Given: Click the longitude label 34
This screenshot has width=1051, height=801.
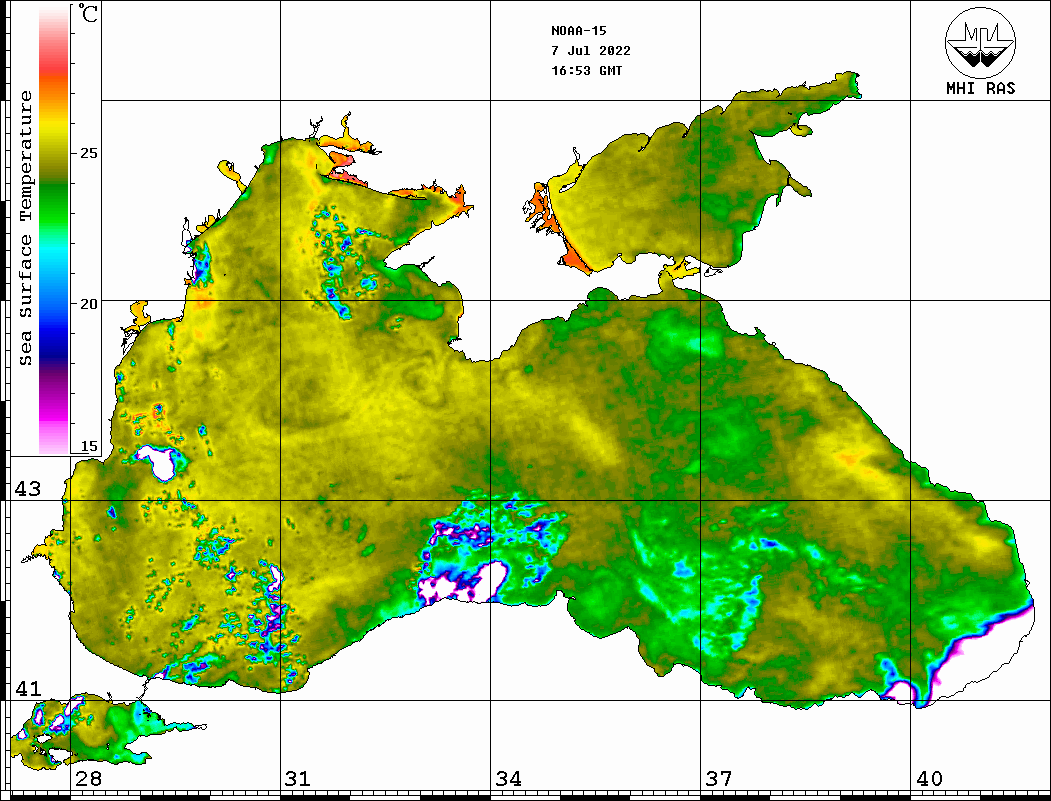Looking at the screenshot, I should 508,778.
